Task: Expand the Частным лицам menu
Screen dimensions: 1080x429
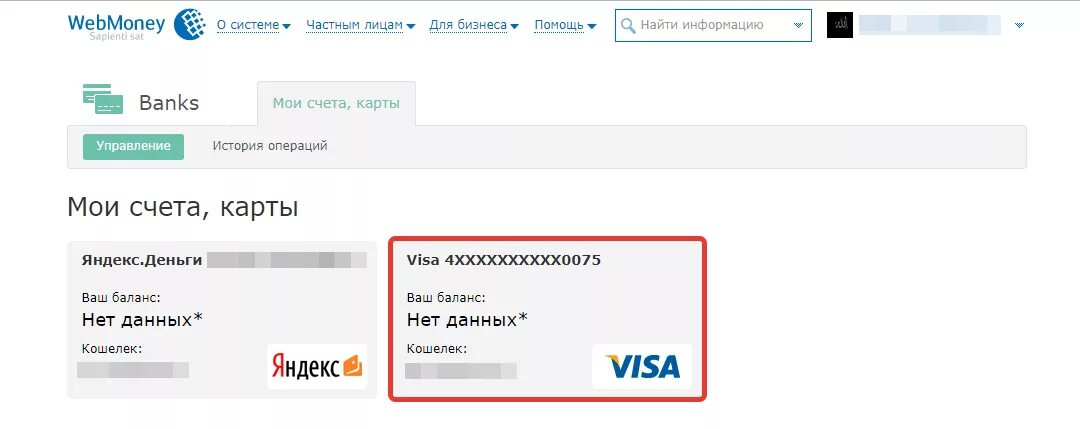Action: [360, 25]
